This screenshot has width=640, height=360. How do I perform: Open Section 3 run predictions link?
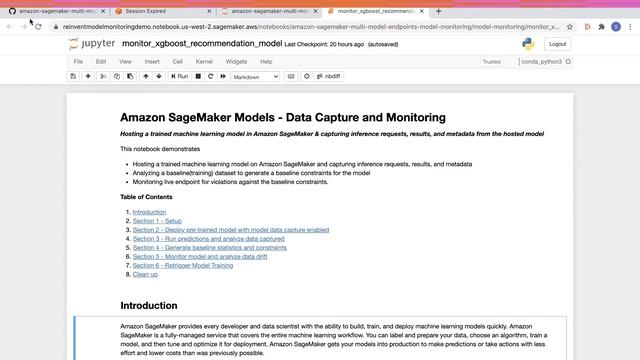point(209,239)
